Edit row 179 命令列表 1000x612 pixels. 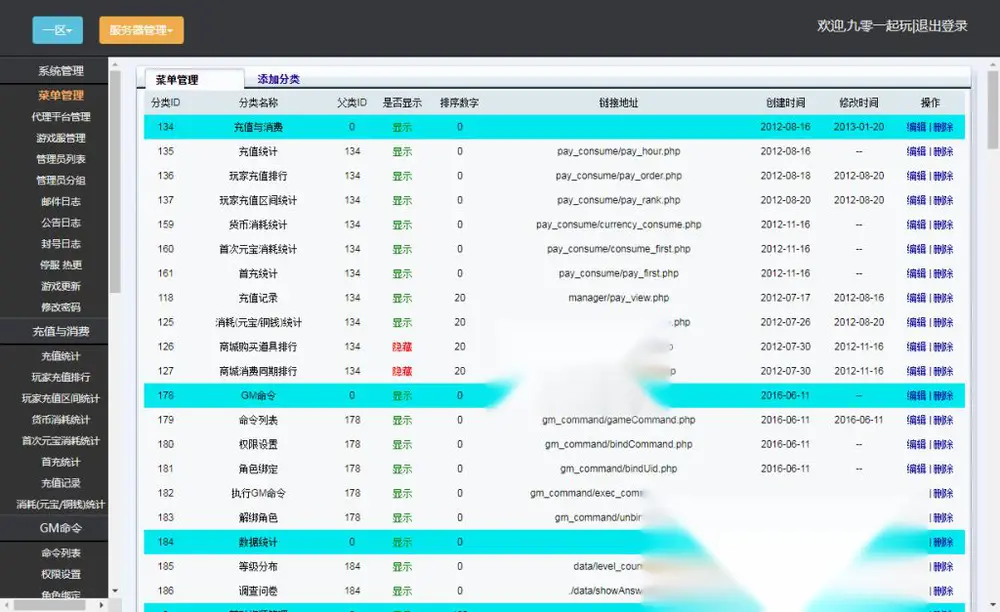tap(916, 419)
